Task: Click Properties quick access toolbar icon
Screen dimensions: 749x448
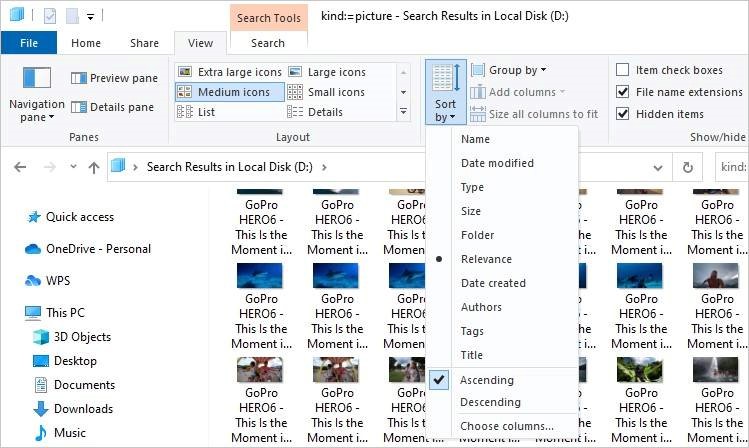Action: click(x=50, y=16)
